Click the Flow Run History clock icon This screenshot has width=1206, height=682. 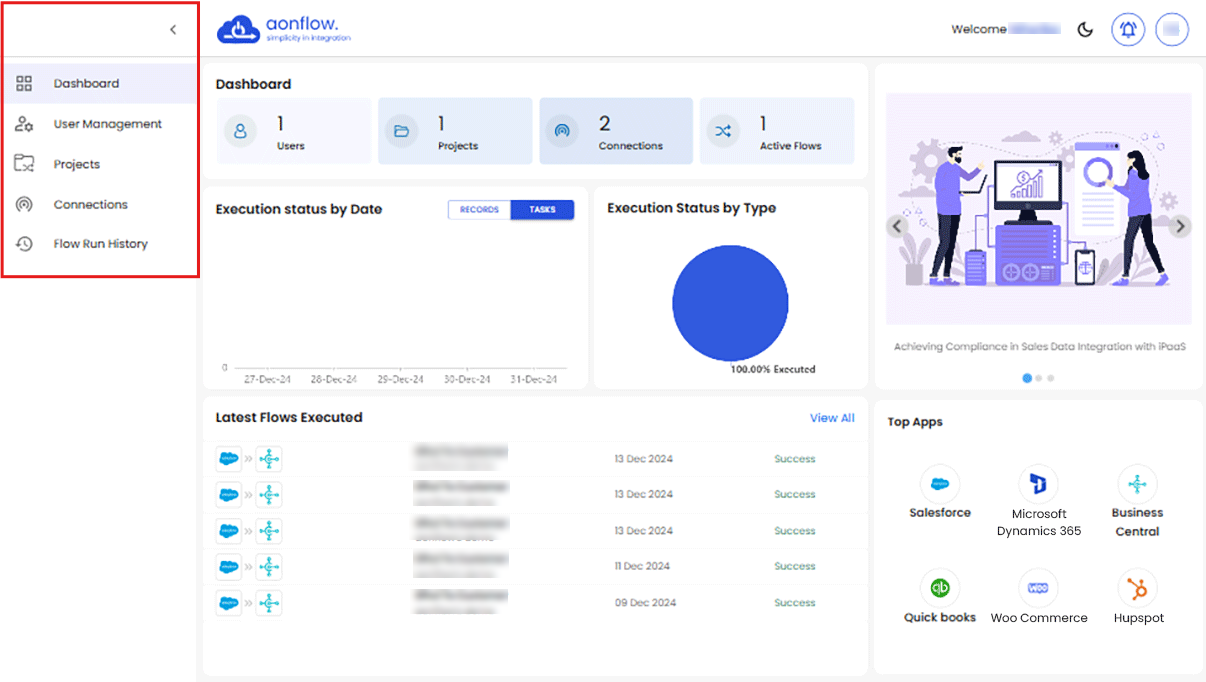pos(25,244)
